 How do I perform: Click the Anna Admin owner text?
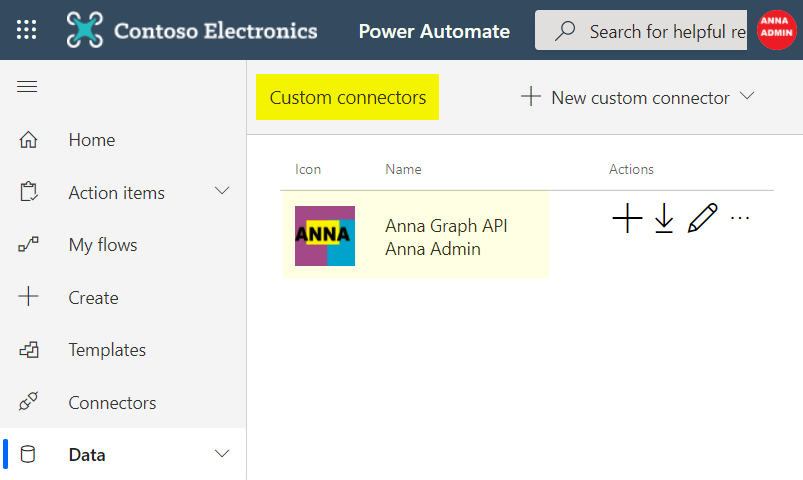click(x=433, y=249)
